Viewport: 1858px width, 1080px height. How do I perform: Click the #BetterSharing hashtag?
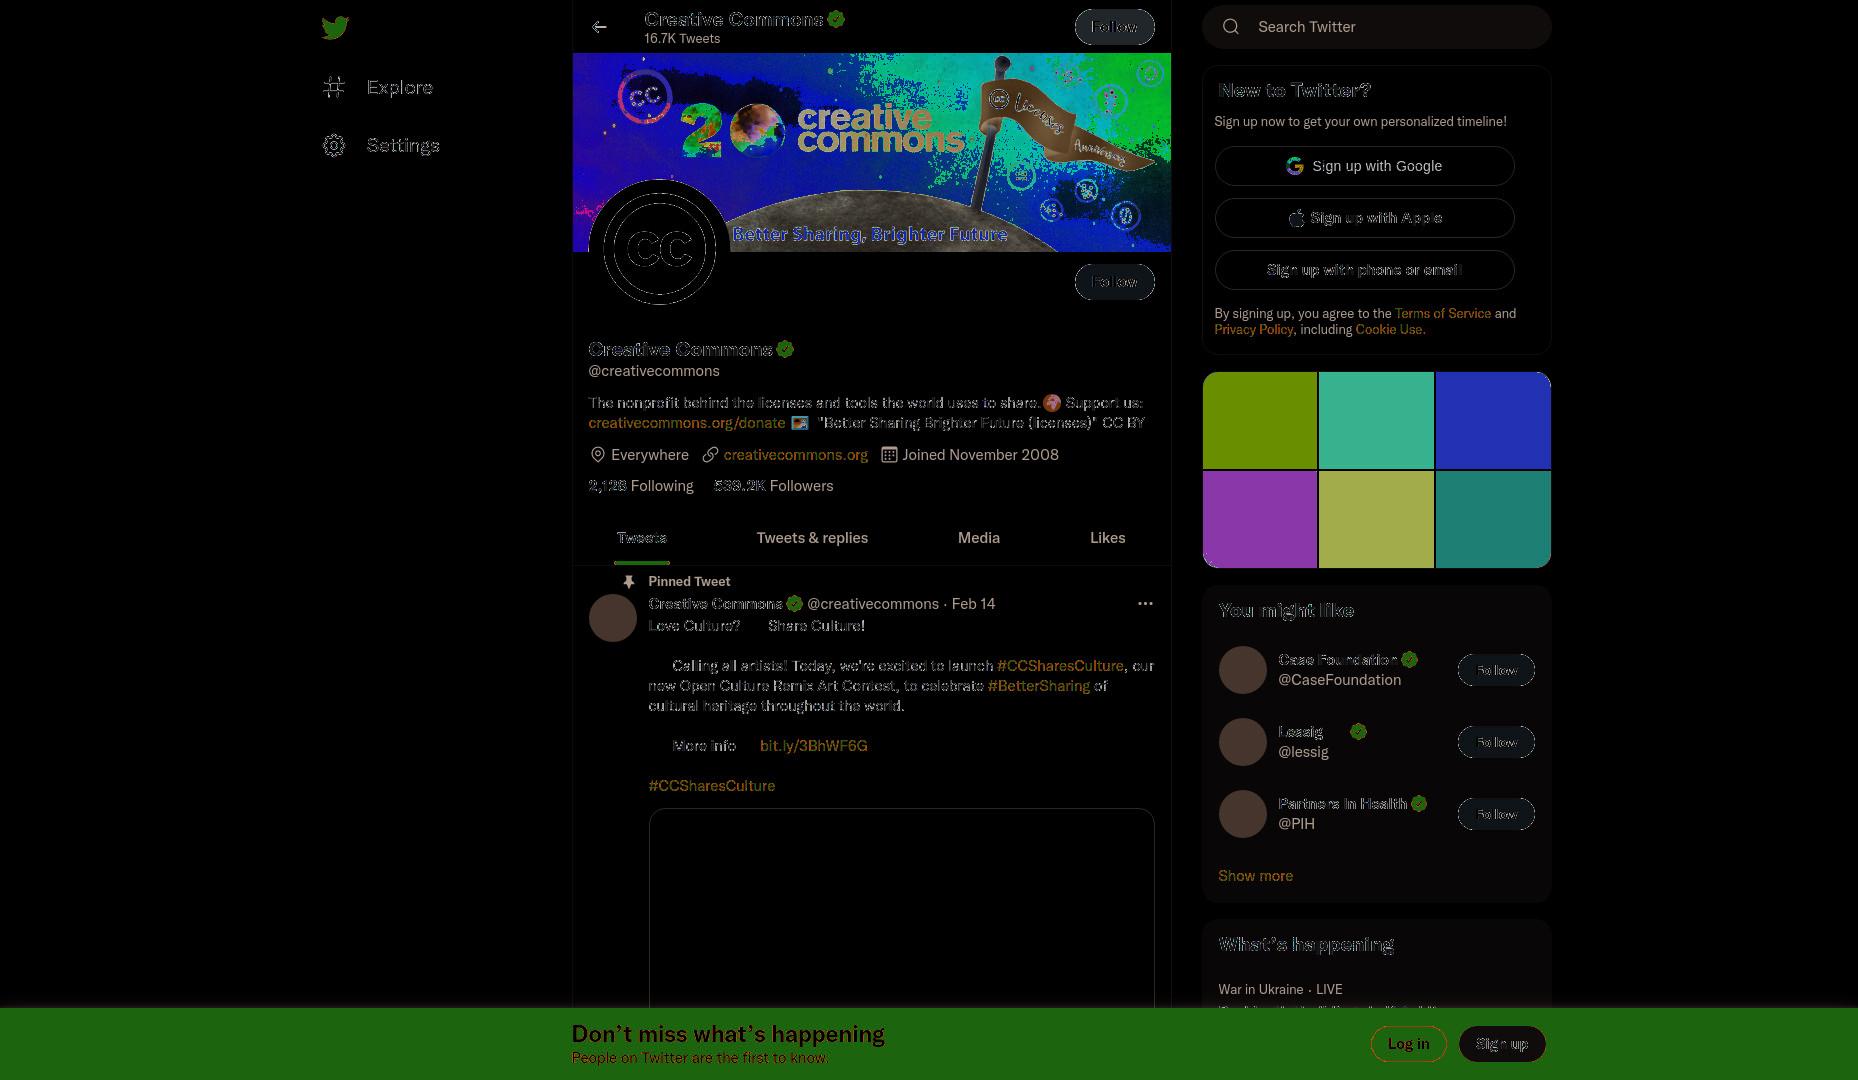coord(1039,686)
